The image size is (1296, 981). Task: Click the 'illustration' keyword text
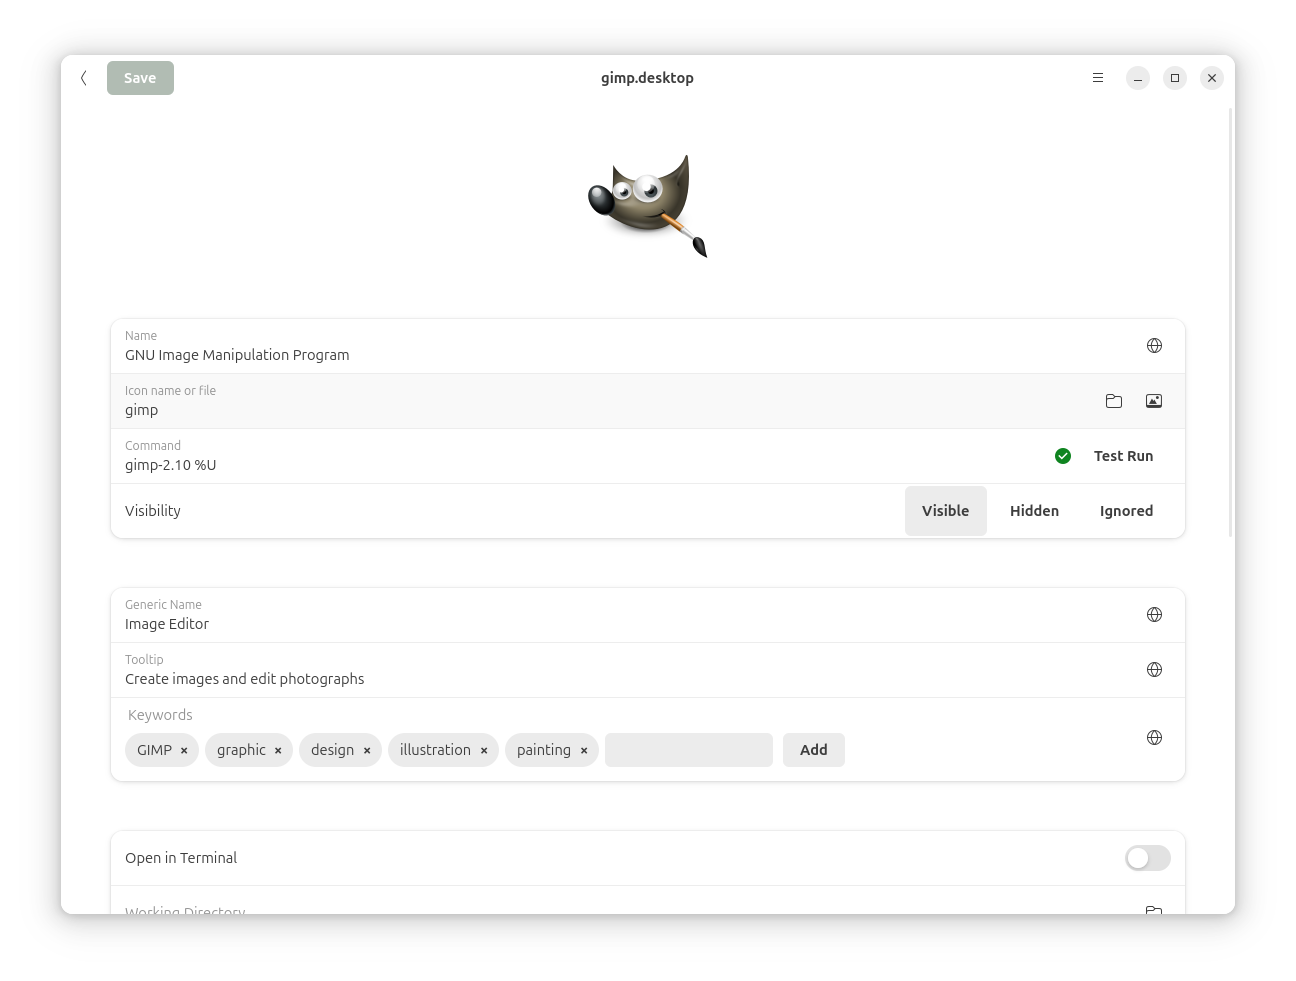[x=435, y=750]
